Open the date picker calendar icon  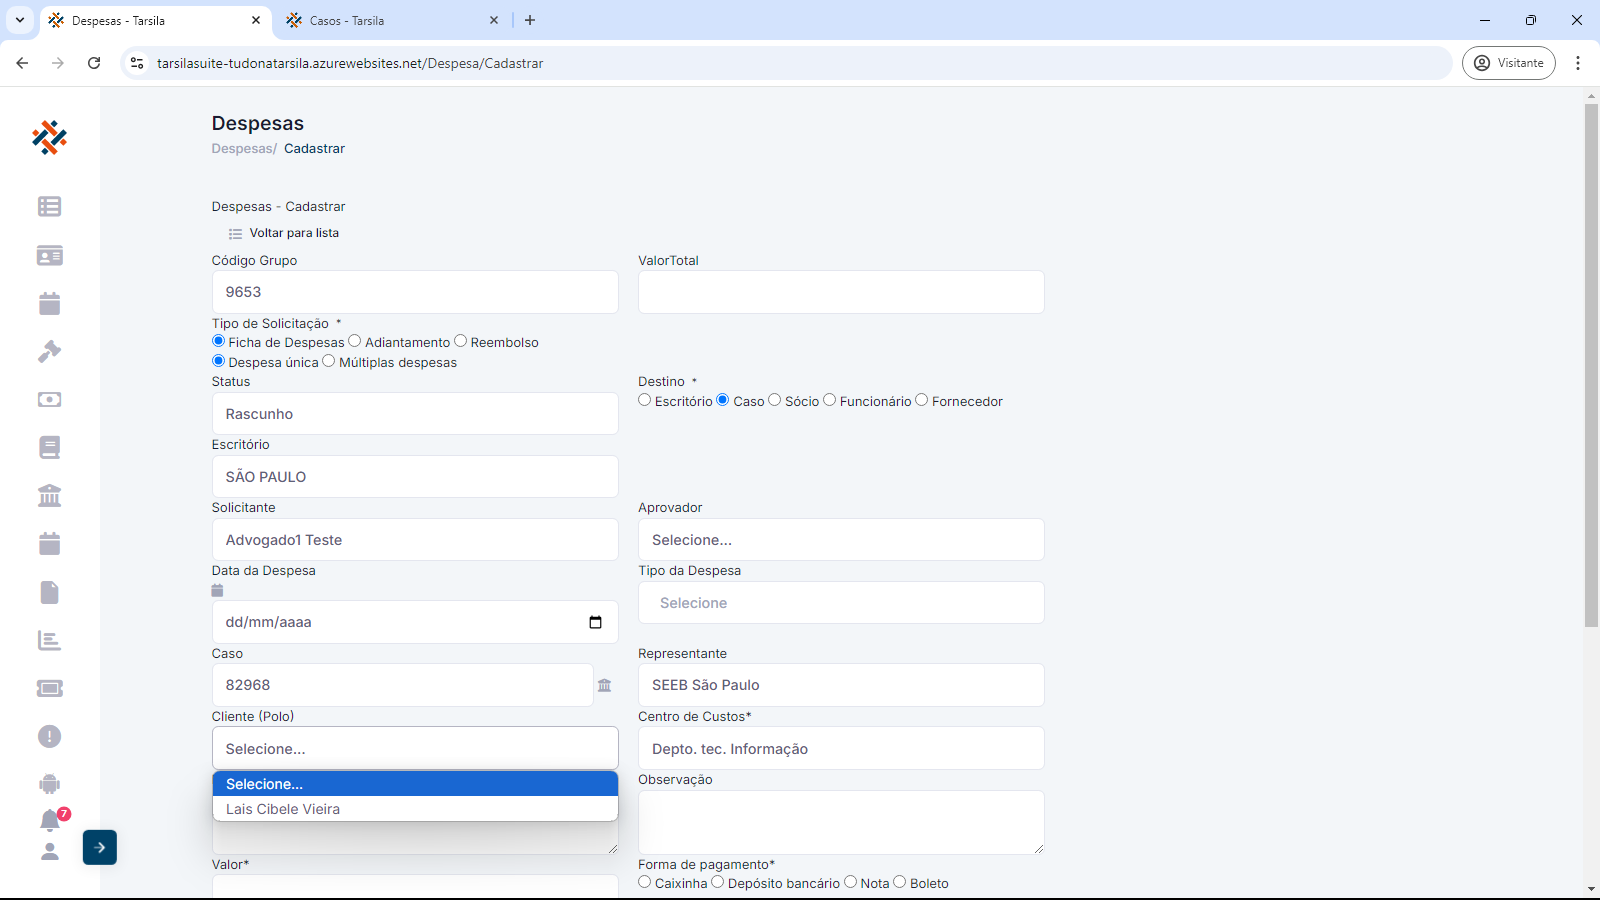click(595, 622)
